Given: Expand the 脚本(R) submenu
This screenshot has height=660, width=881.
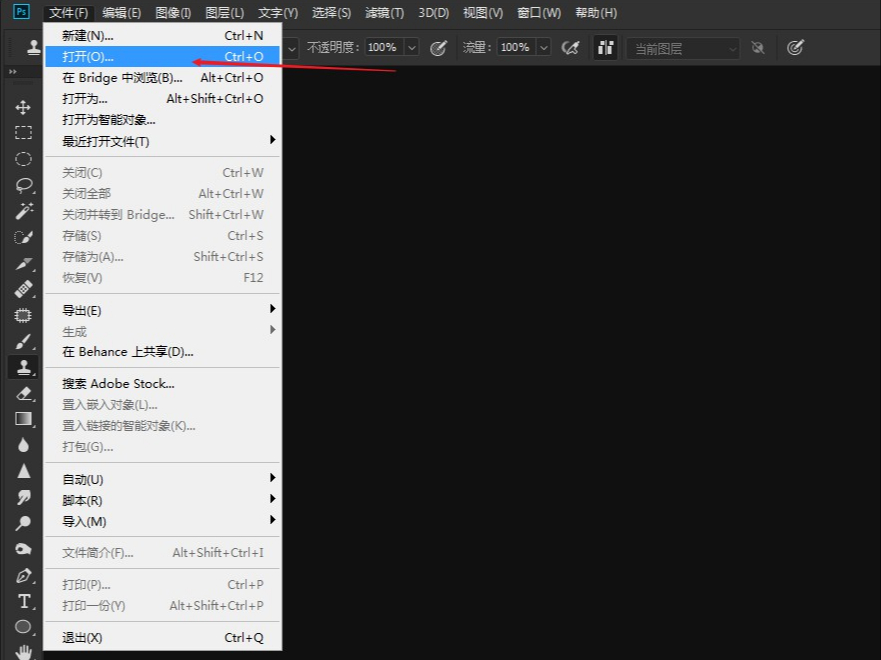Looking at the screenshot, I should (x=162, y=500).
